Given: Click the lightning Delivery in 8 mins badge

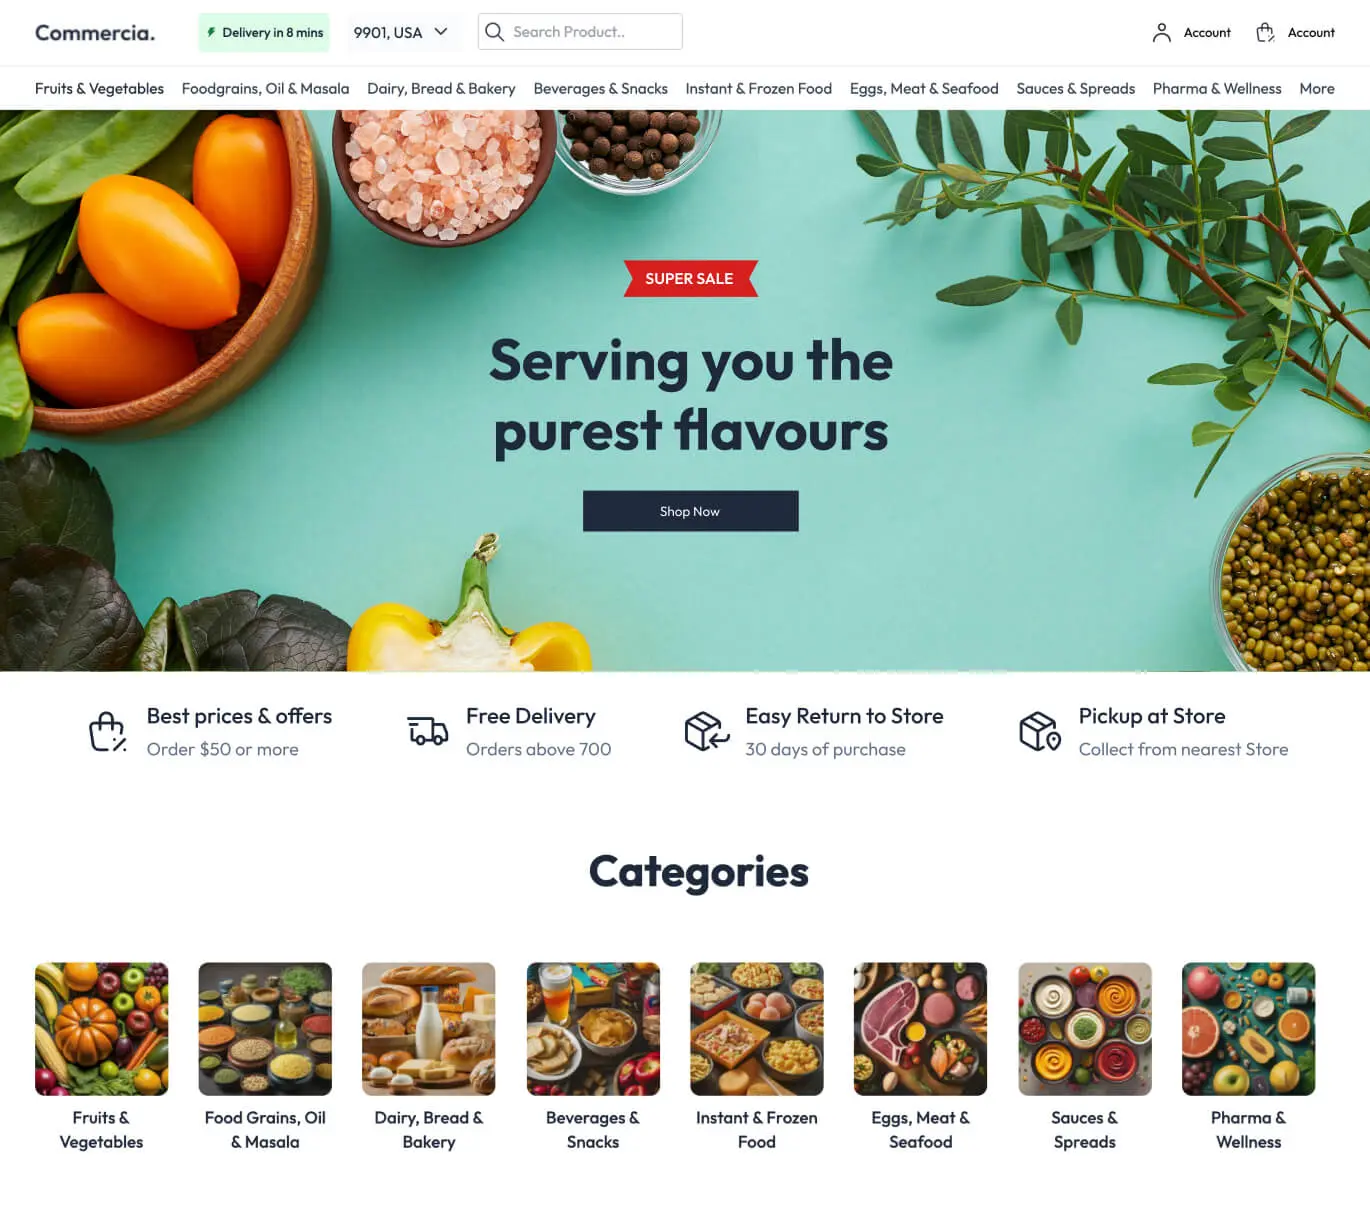Looking at the screenshot, I should coord(264,33).
